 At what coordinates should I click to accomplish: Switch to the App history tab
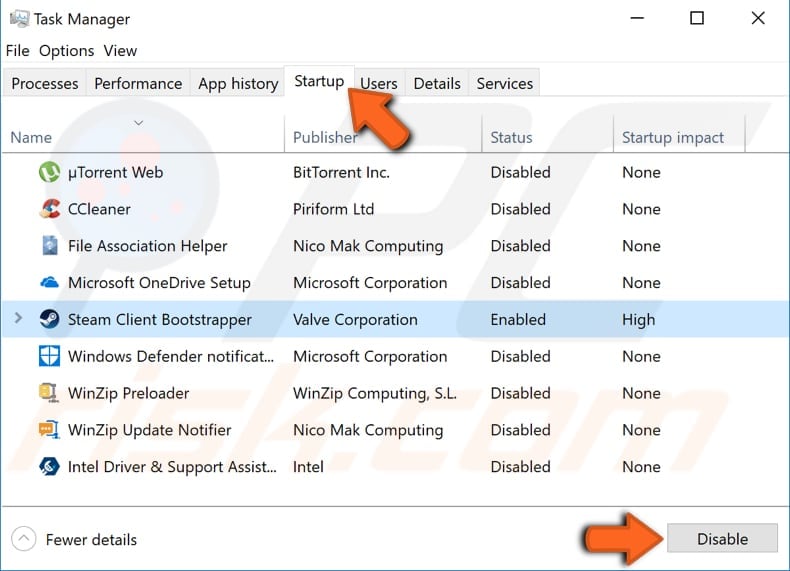[238, 83]
